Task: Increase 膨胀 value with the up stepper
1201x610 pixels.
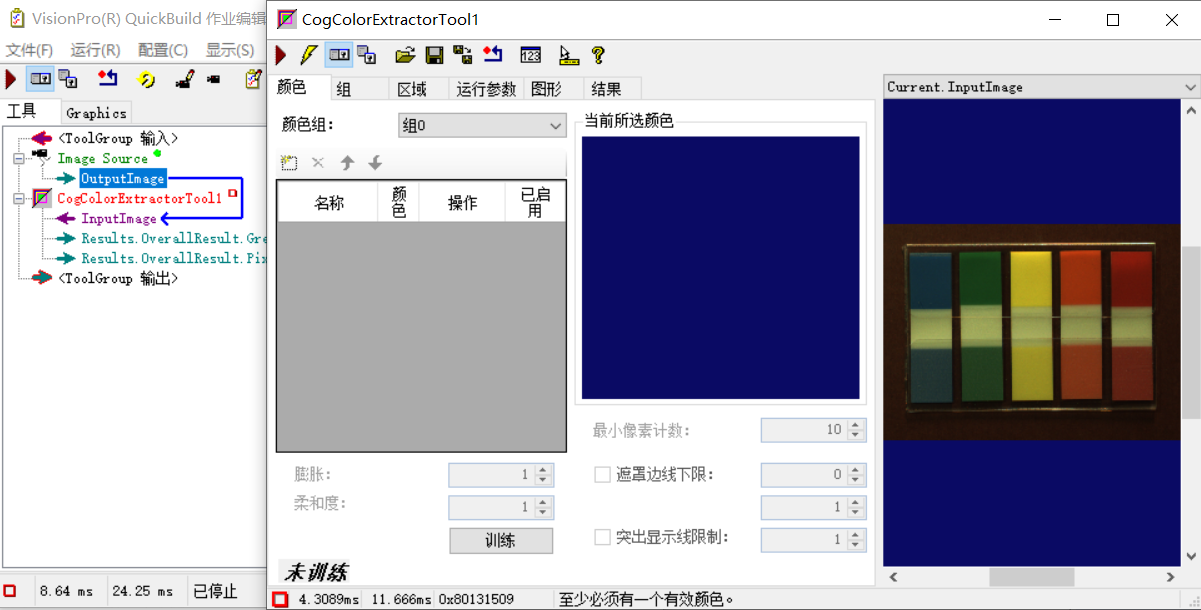Action: point(545,469)
